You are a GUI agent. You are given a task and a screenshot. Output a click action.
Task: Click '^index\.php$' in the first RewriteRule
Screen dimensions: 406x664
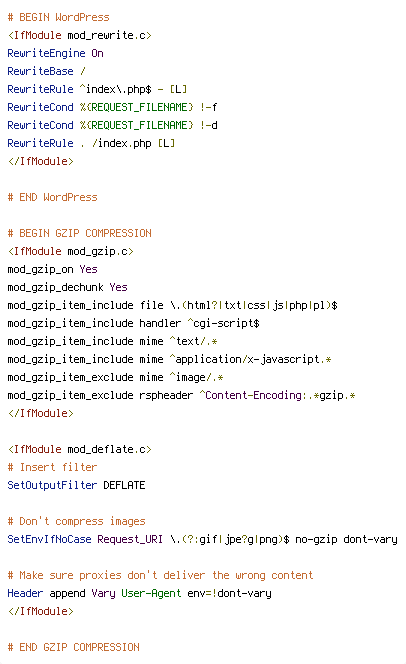coord(115,89)
